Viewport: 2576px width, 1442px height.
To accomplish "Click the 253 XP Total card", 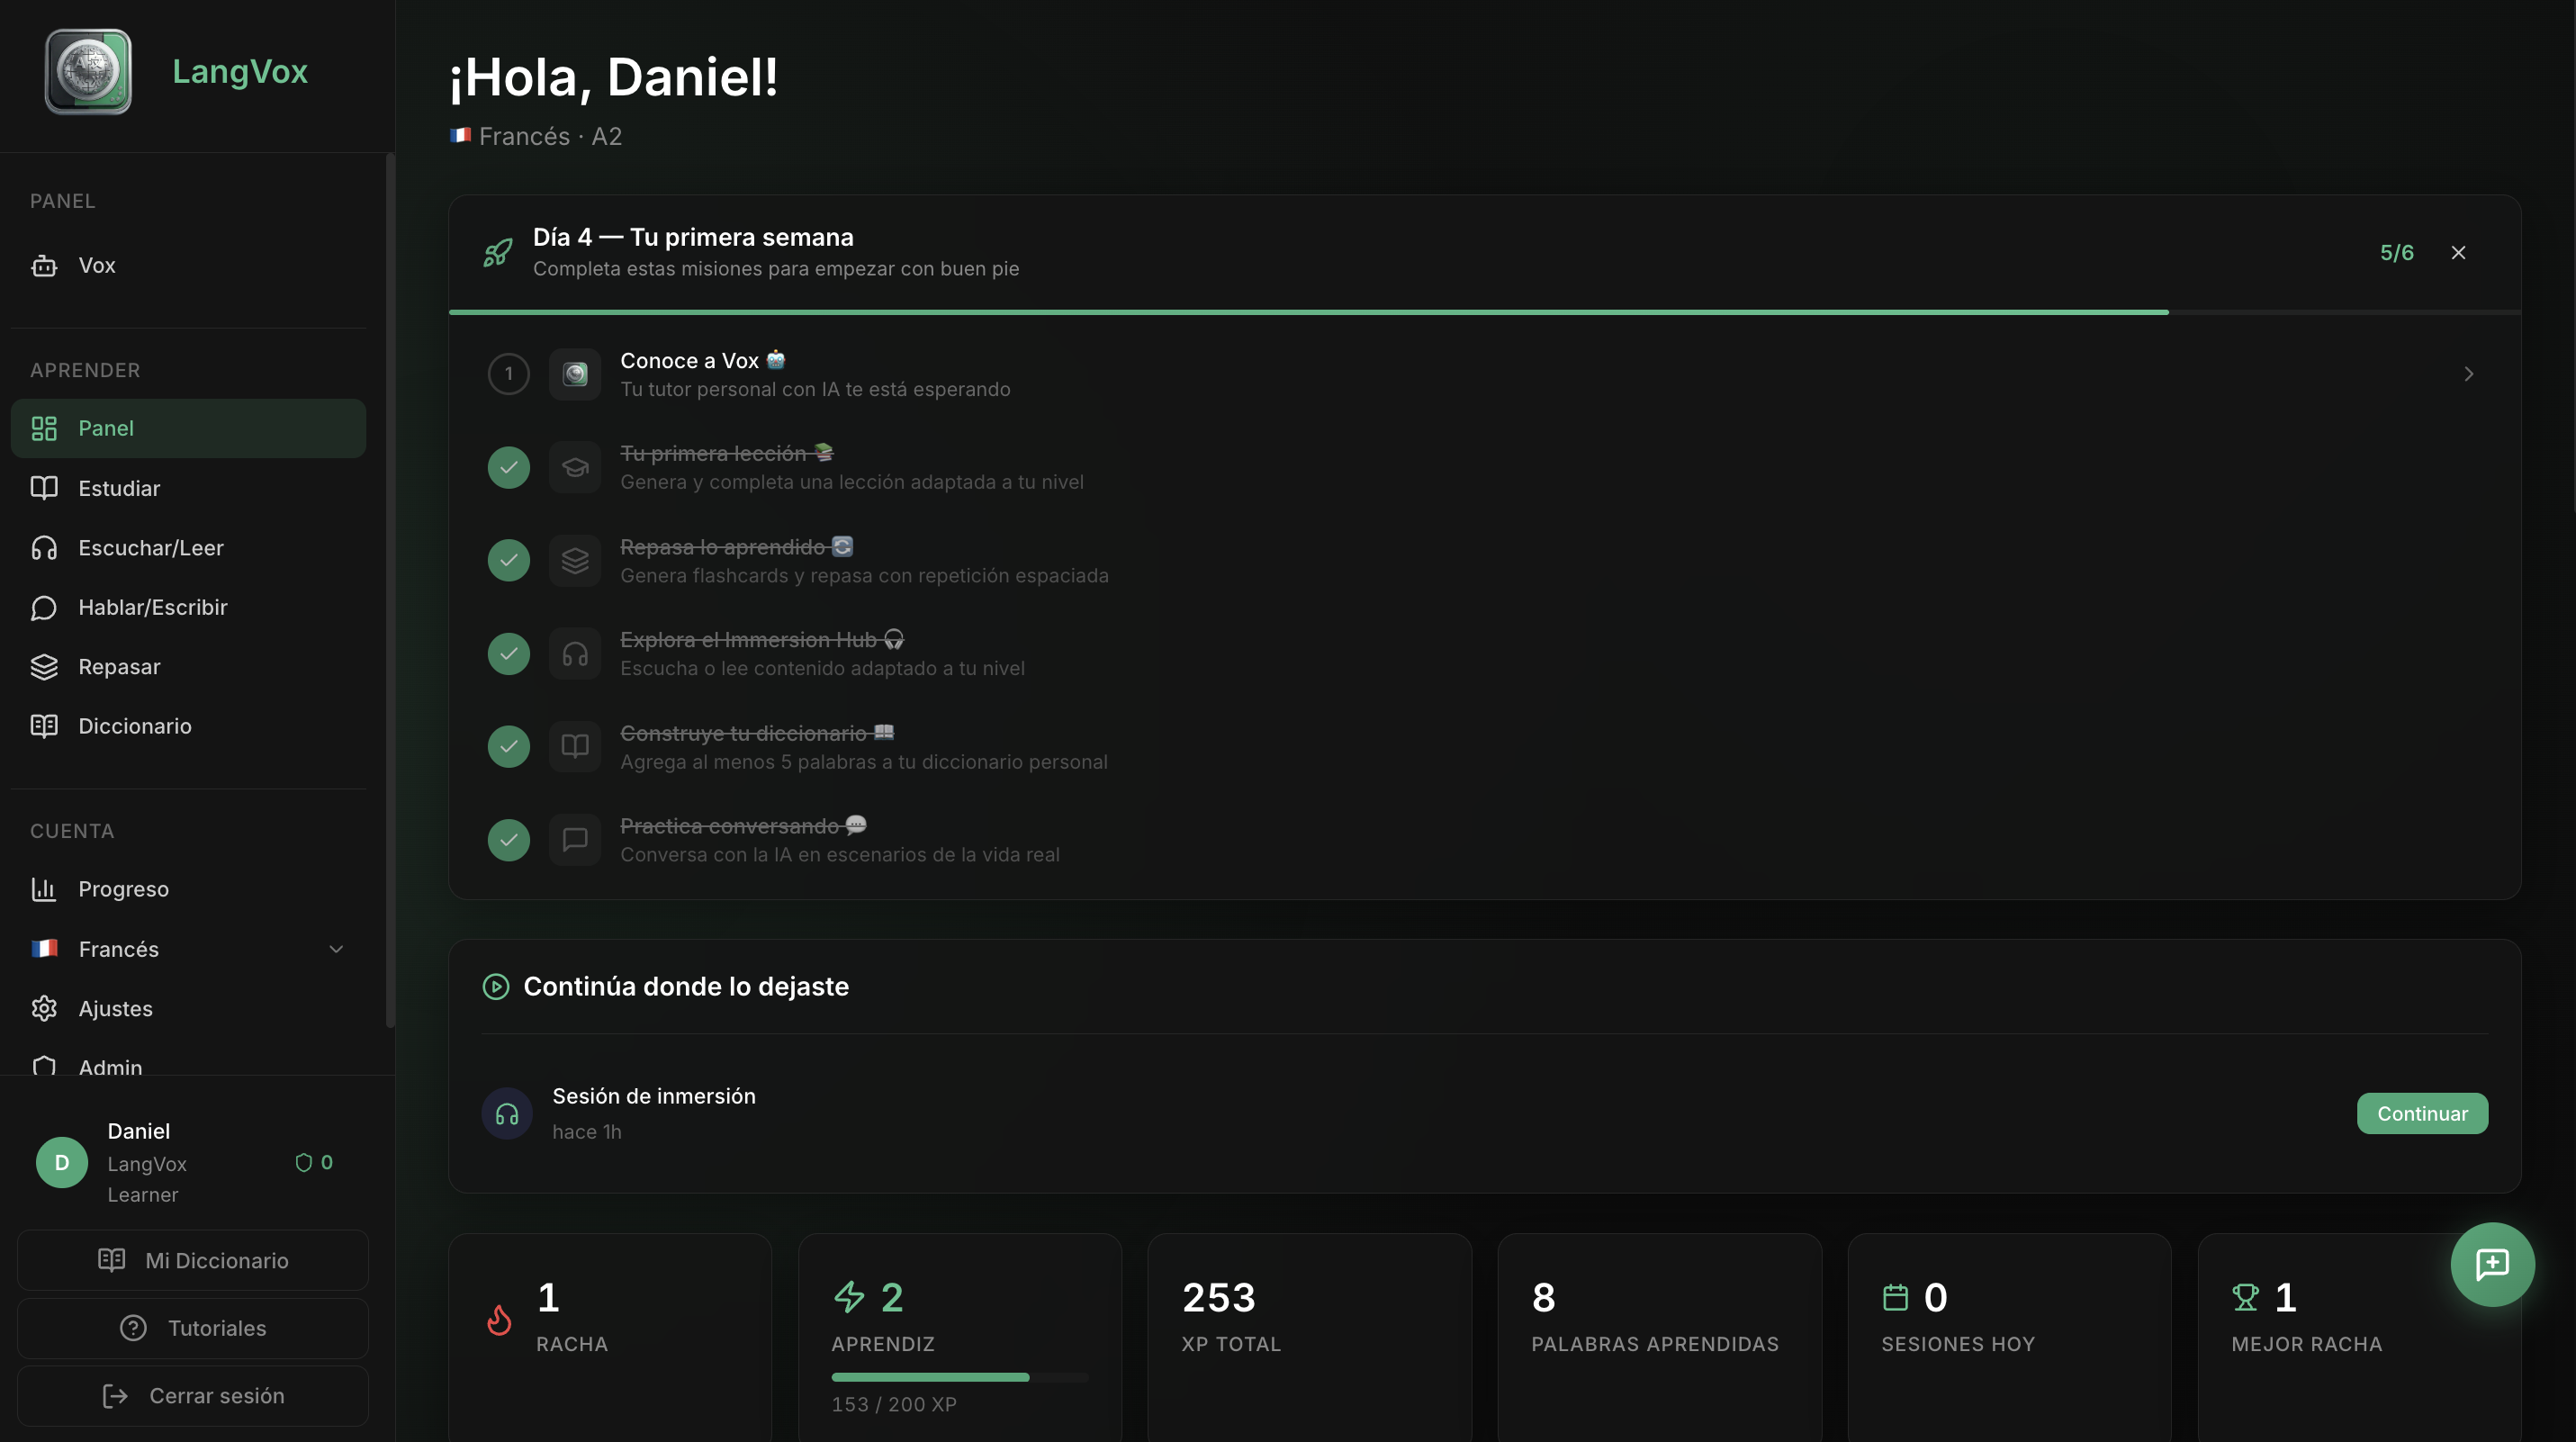I will (x=1310, y=1337).
